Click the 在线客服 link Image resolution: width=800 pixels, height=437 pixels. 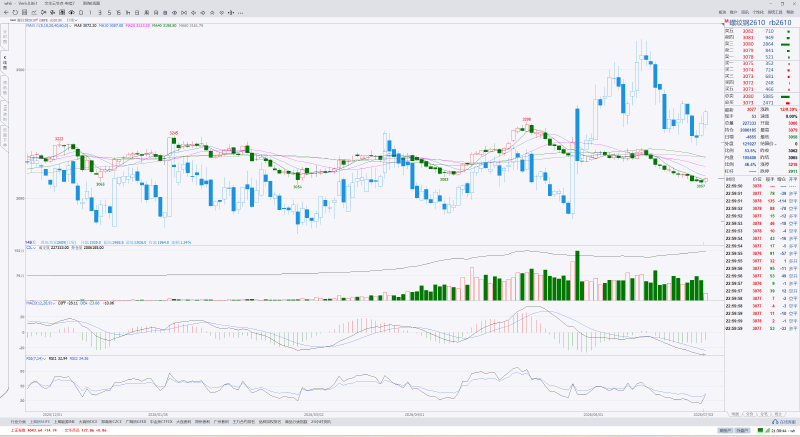tap(787, 422)
